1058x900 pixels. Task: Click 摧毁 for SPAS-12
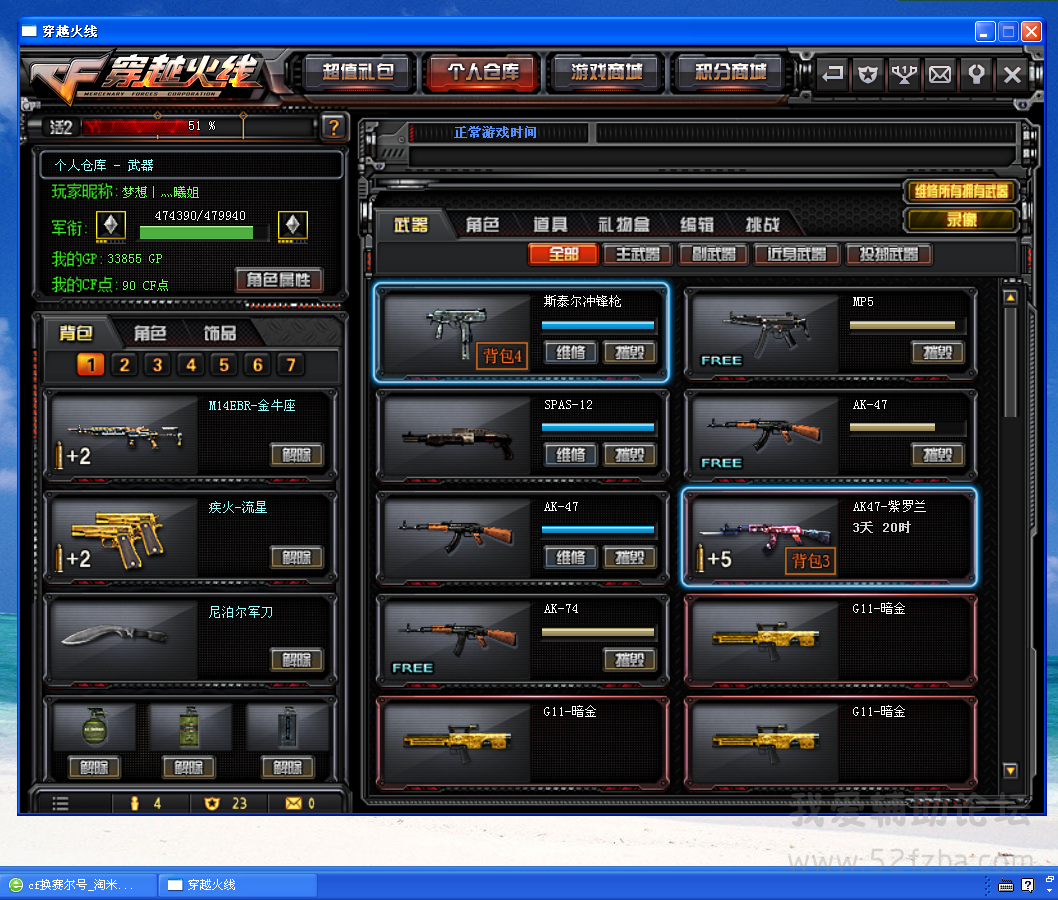pyautogui.click(x=630, y=455)
